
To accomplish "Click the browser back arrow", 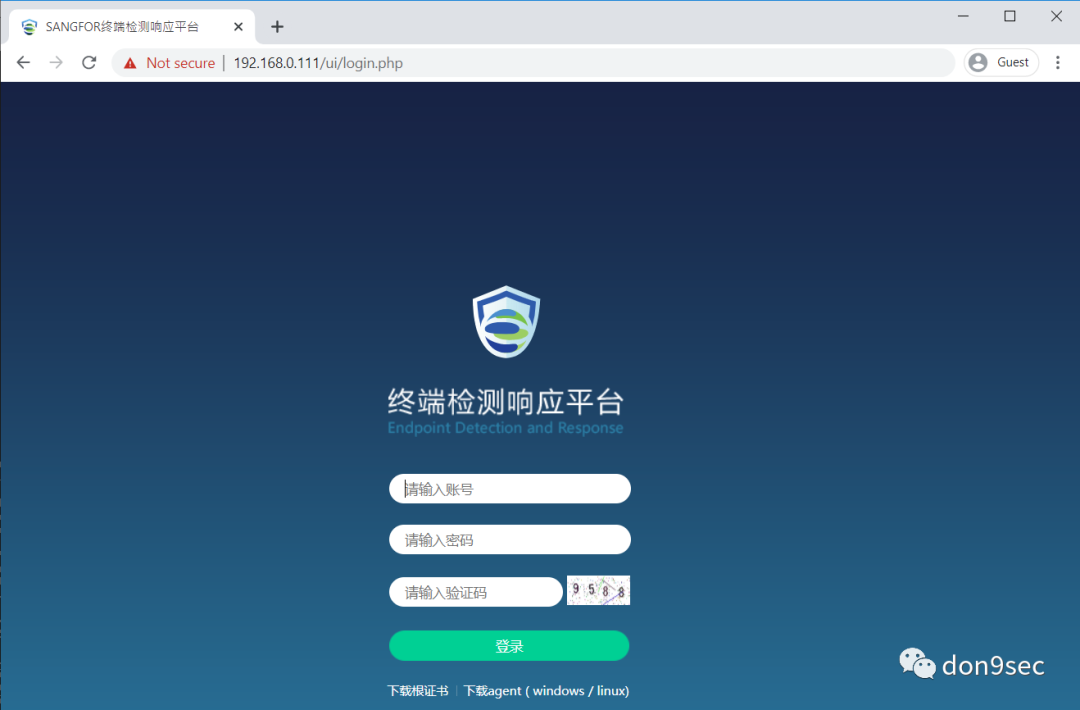I will tap(23, 63).
